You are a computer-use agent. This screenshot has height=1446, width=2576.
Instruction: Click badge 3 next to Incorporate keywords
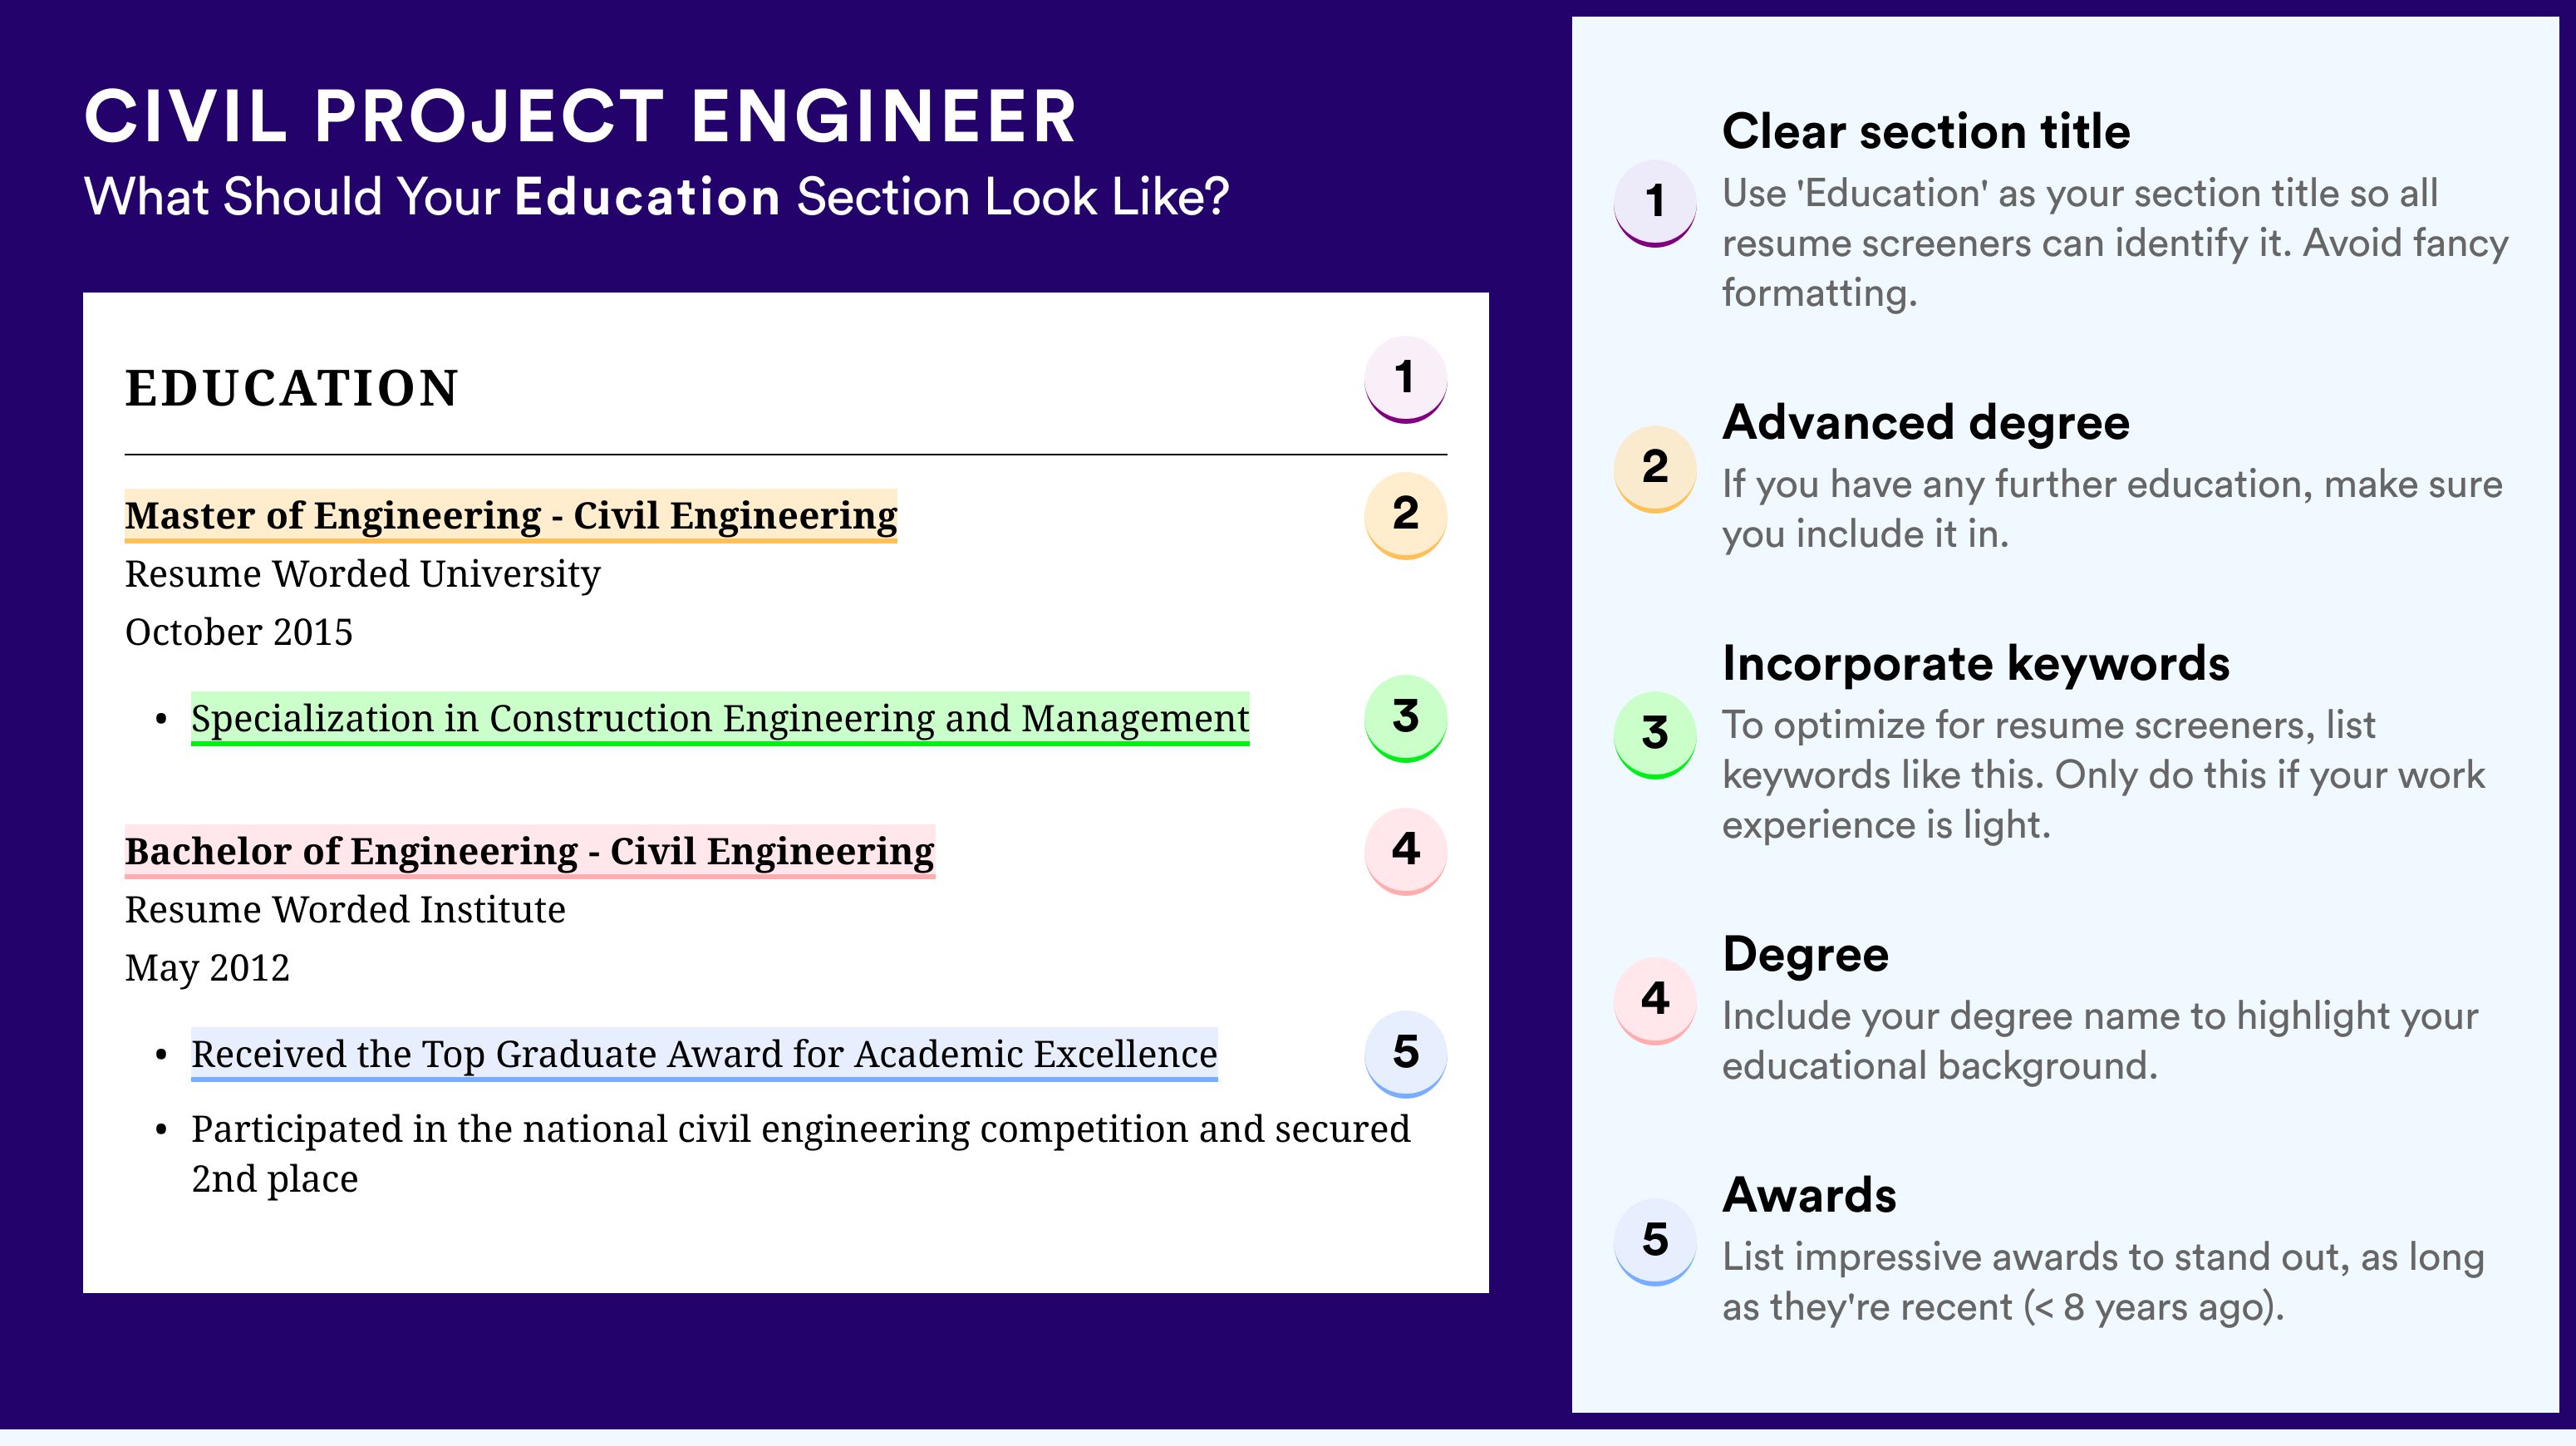(1655, 735)
